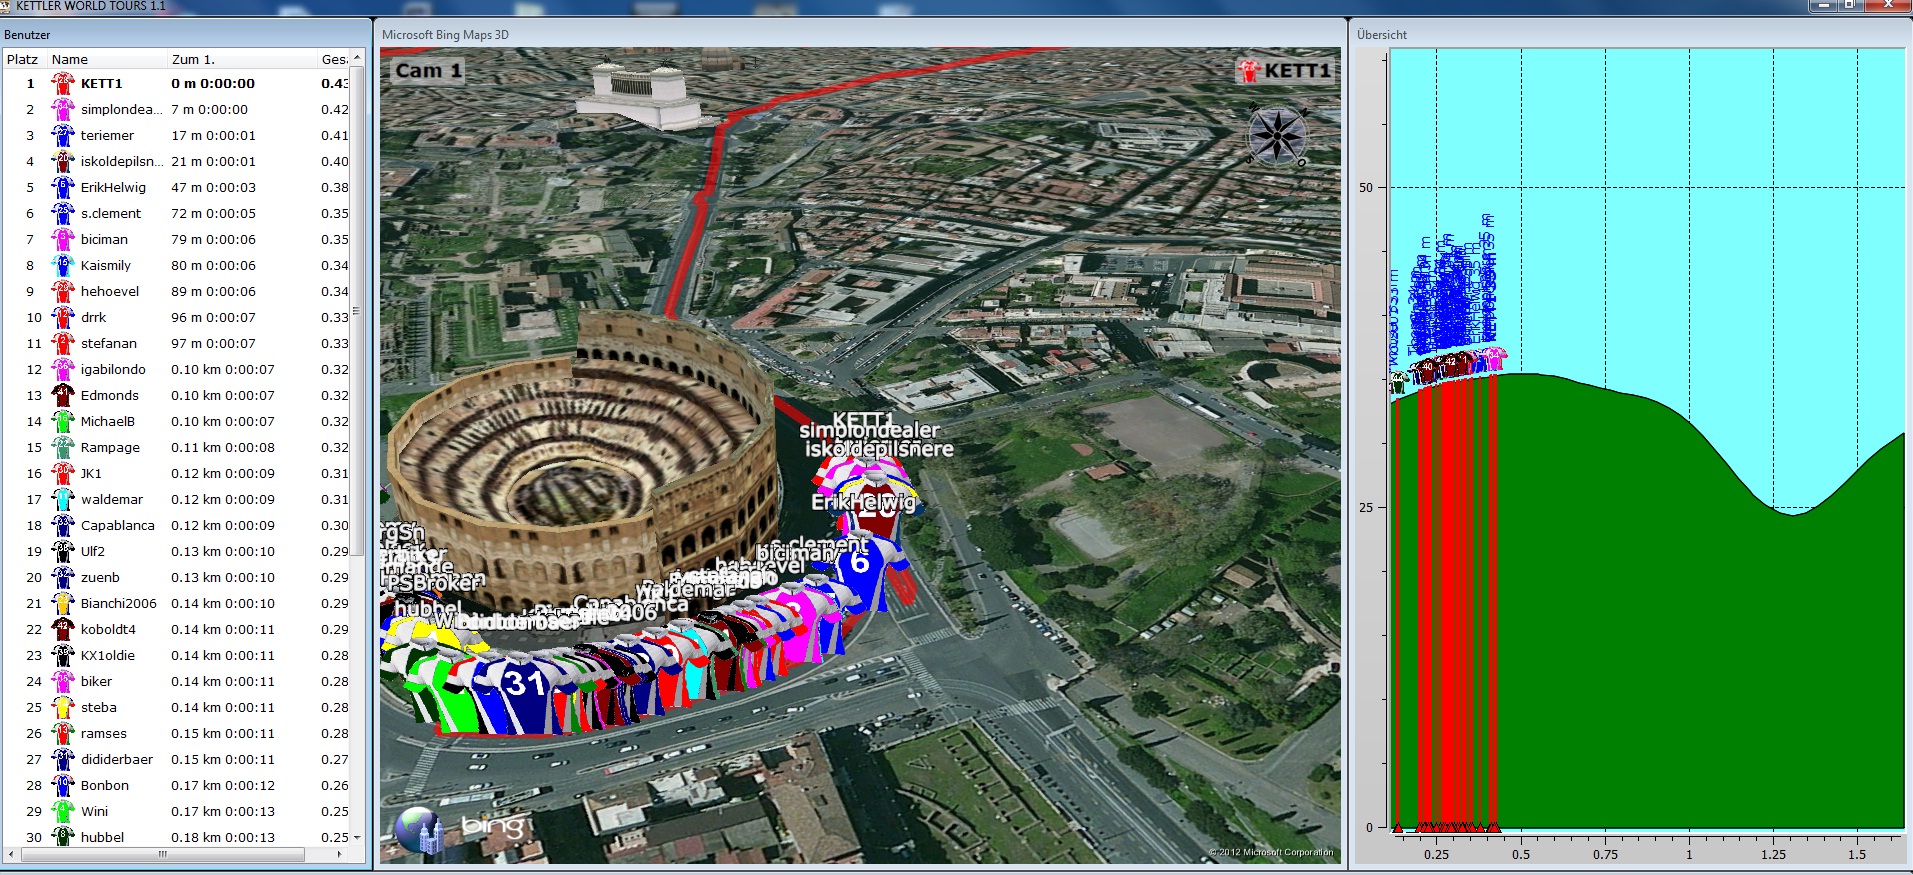The width and height of the screenshot is (1913, 875).
Task: Click the 0.5 tick label on profile axis
Action: (x=1521, y=855)
